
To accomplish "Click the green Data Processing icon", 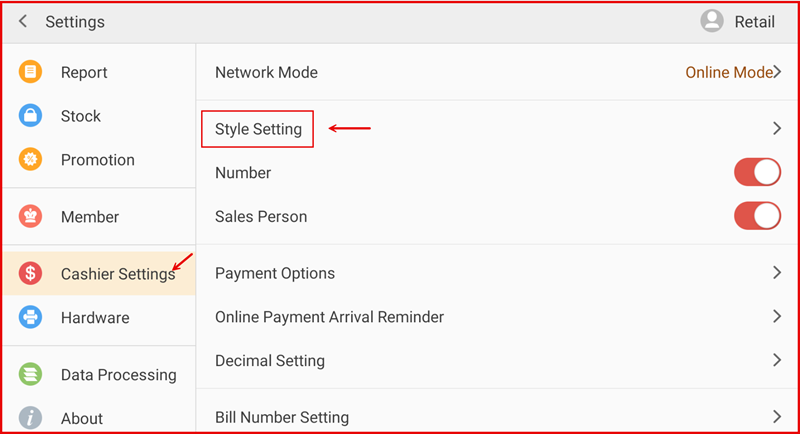I will (x=31, y=374).
